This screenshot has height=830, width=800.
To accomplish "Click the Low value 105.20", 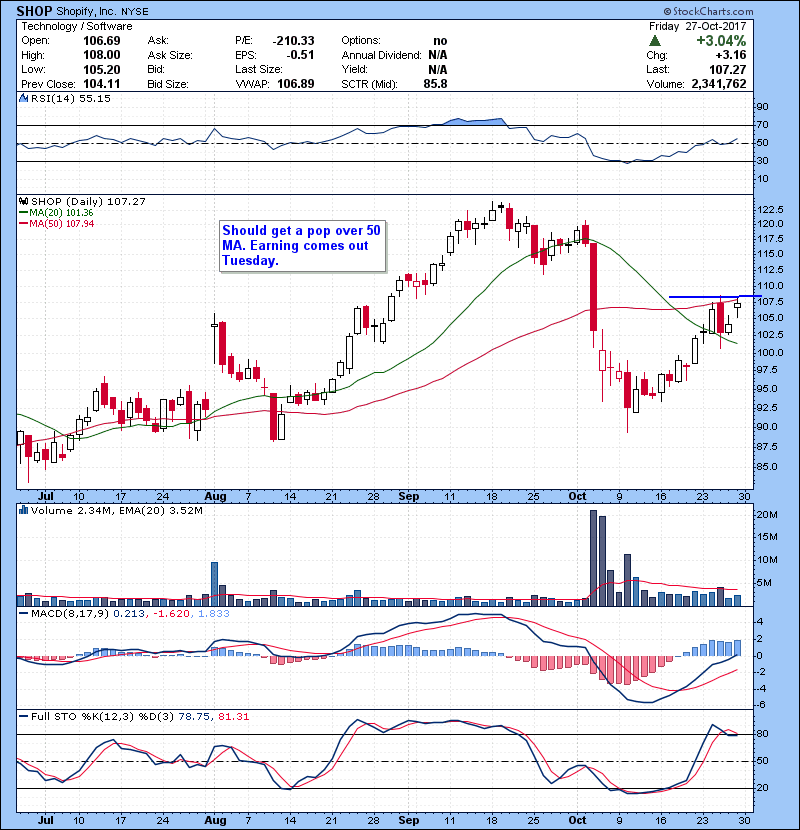I will (102, 69).
